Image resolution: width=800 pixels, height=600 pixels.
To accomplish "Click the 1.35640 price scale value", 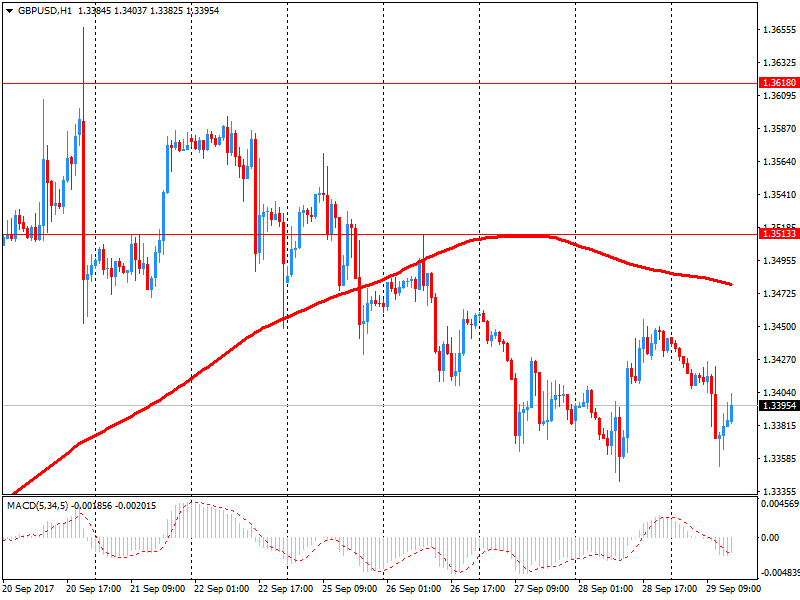I will 779,162.
